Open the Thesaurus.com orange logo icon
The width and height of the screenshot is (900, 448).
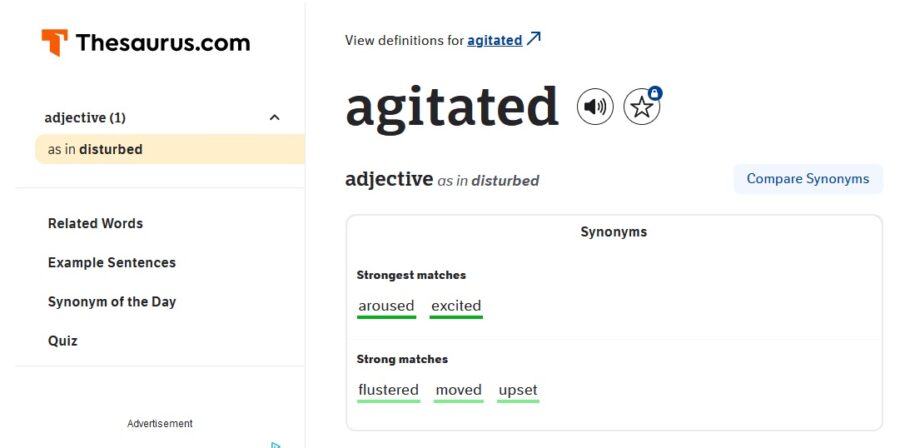pyautogui.click(x=55, y=42)
